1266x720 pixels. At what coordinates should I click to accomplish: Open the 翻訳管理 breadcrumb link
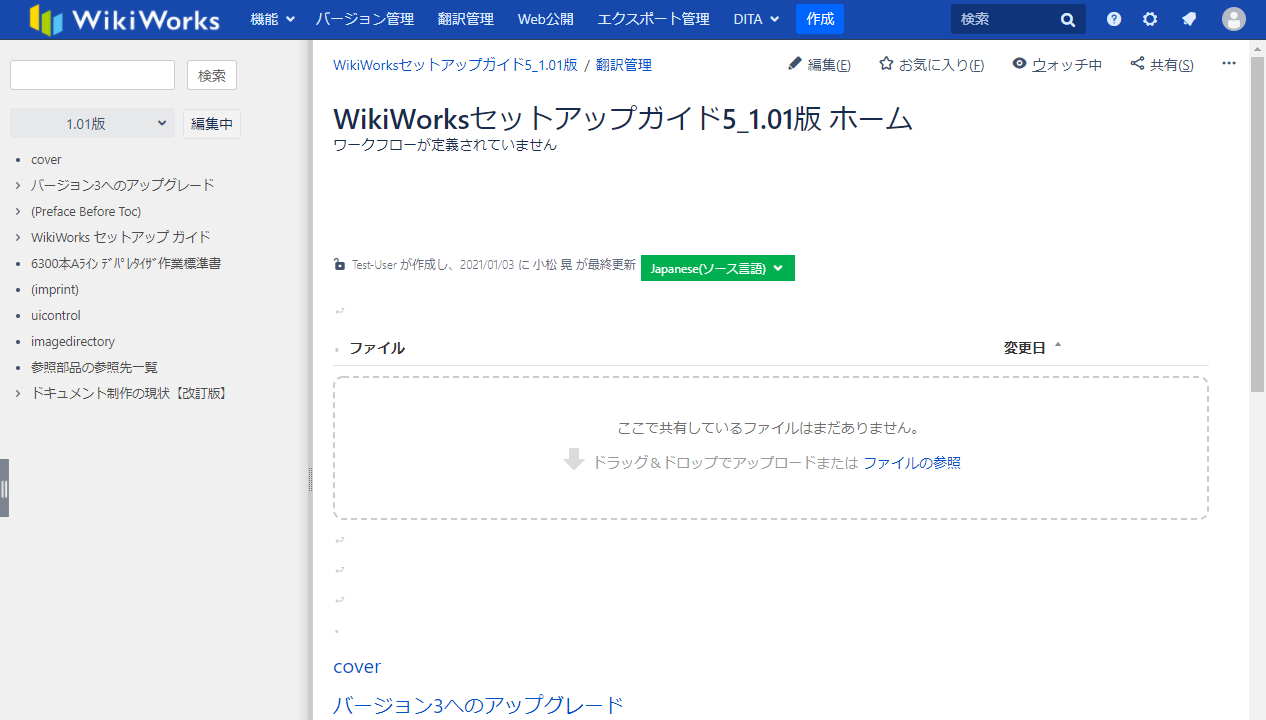tap(624, 65)
